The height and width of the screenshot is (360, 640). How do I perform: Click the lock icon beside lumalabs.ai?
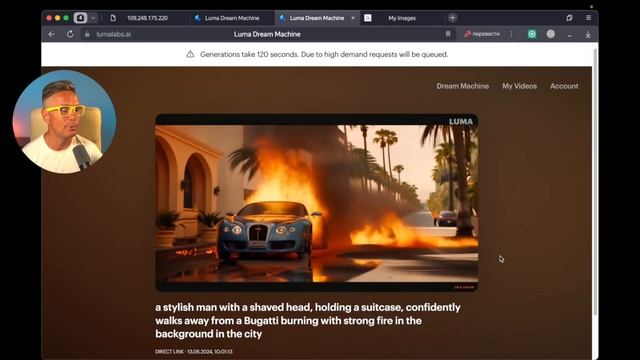click(87, 34)
